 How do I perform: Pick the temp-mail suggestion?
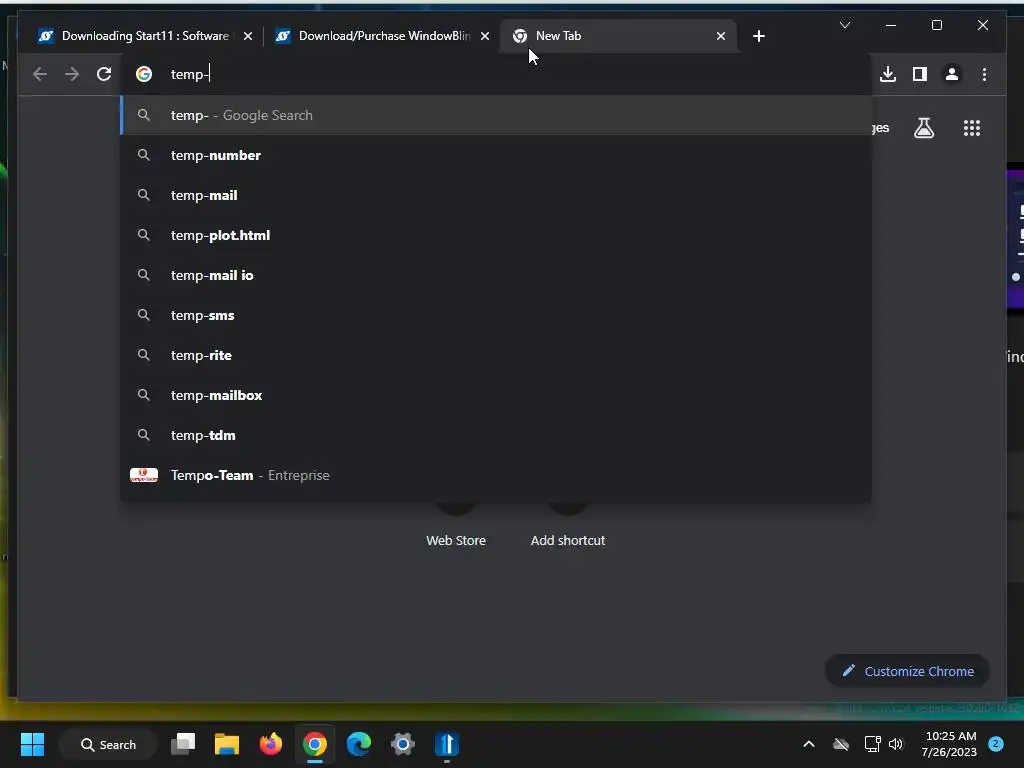click(x=496, y=195)
